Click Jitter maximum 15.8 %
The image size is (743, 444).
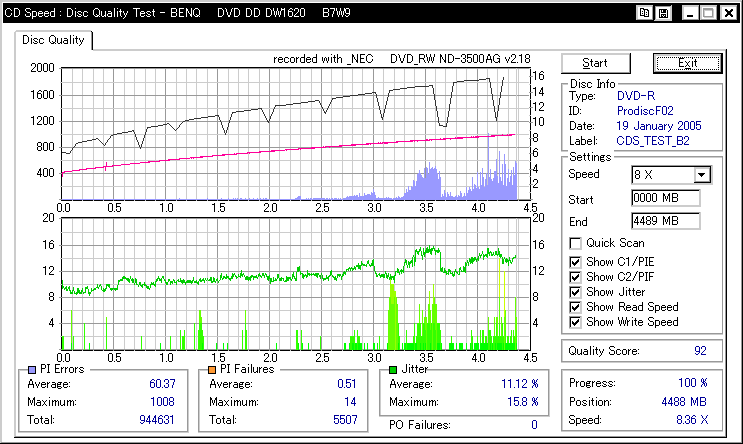click(x=523, y=402)
